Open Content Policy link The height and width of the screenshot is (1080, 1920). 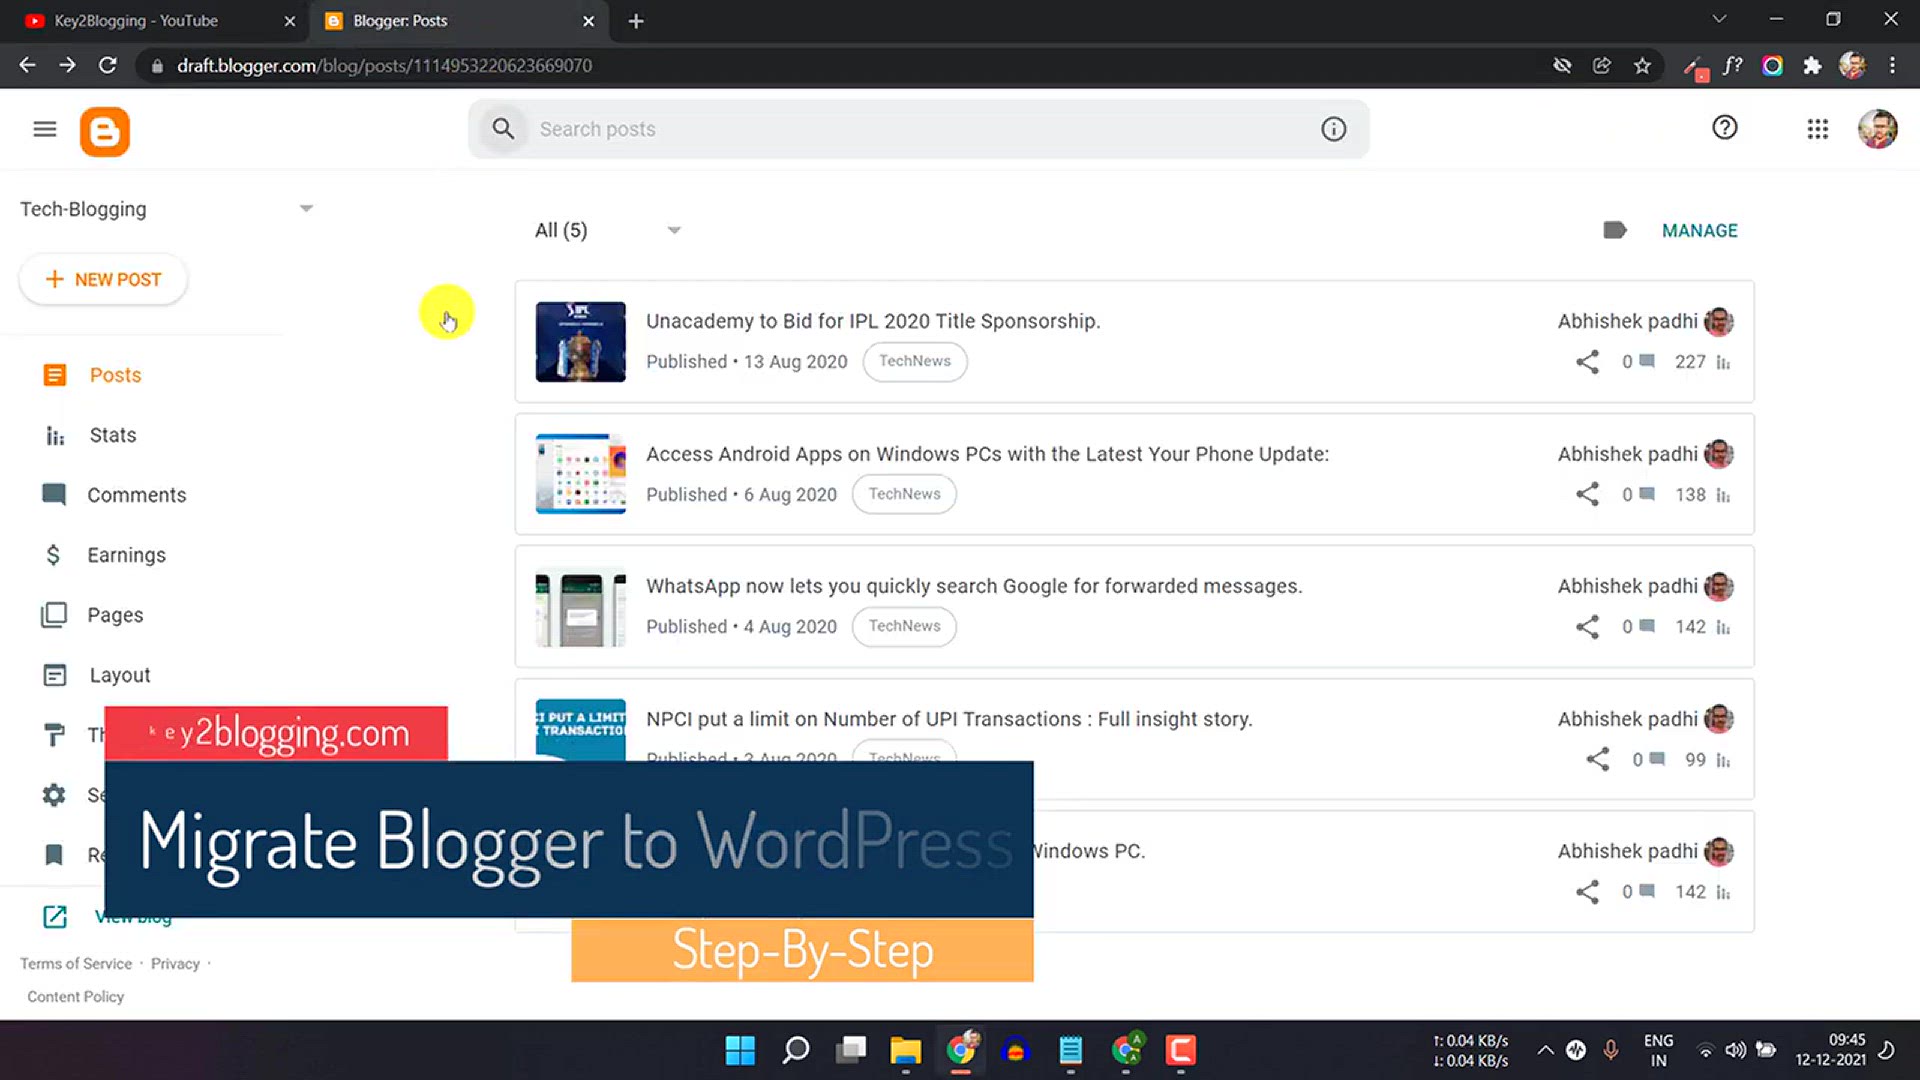click(76, 997)
